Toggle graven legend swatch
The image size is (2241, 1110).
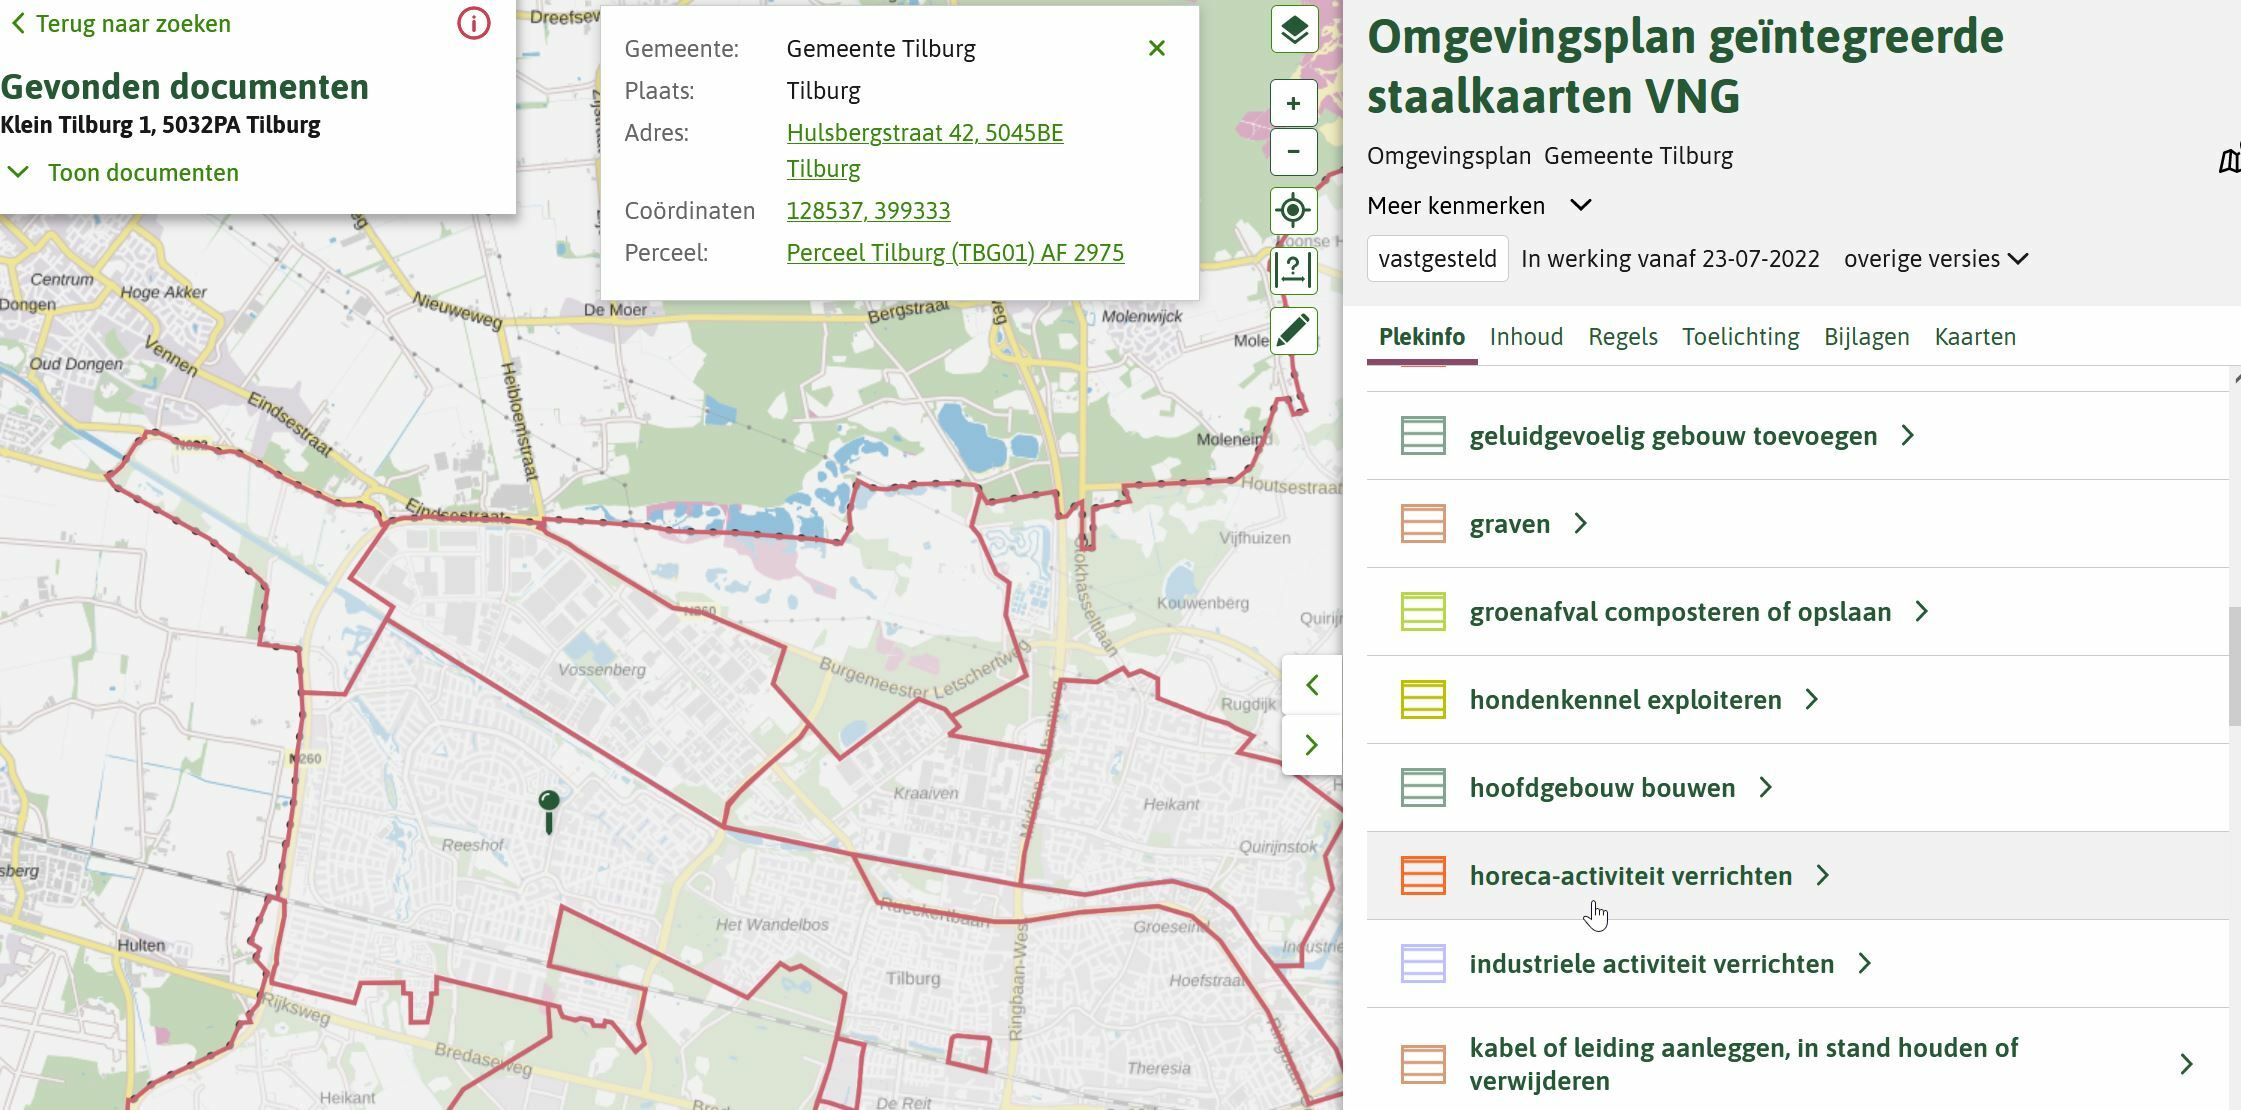1423,524
